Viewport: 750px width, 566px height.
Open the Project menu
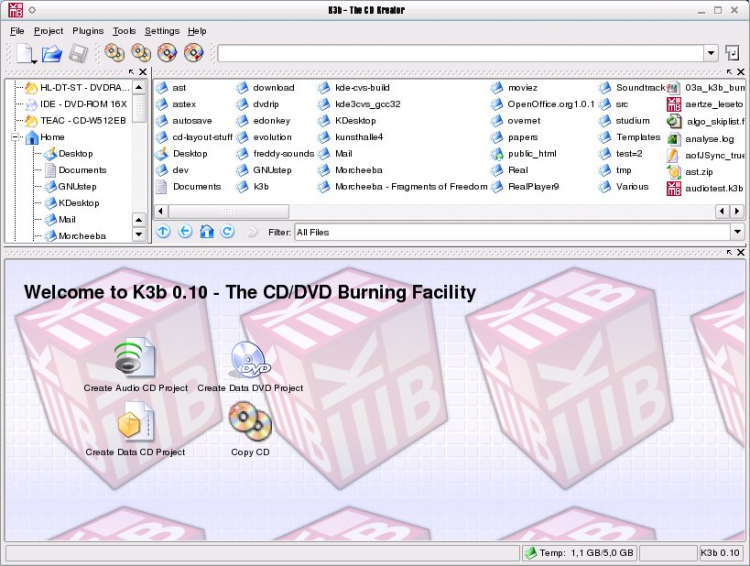point(48,31)
